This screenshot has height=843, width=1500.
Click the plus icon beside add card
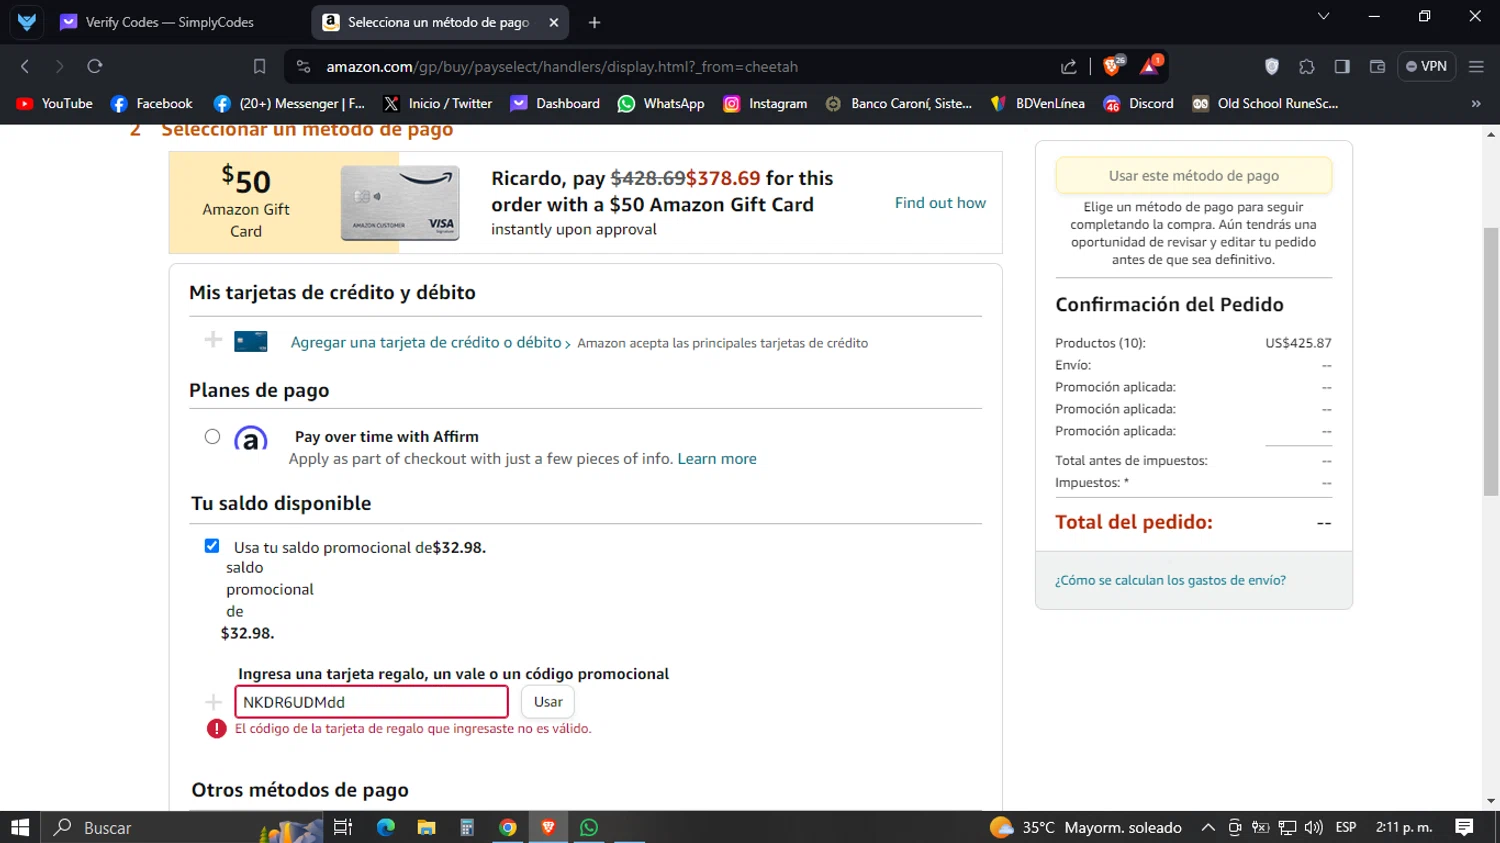coord(213,340)
